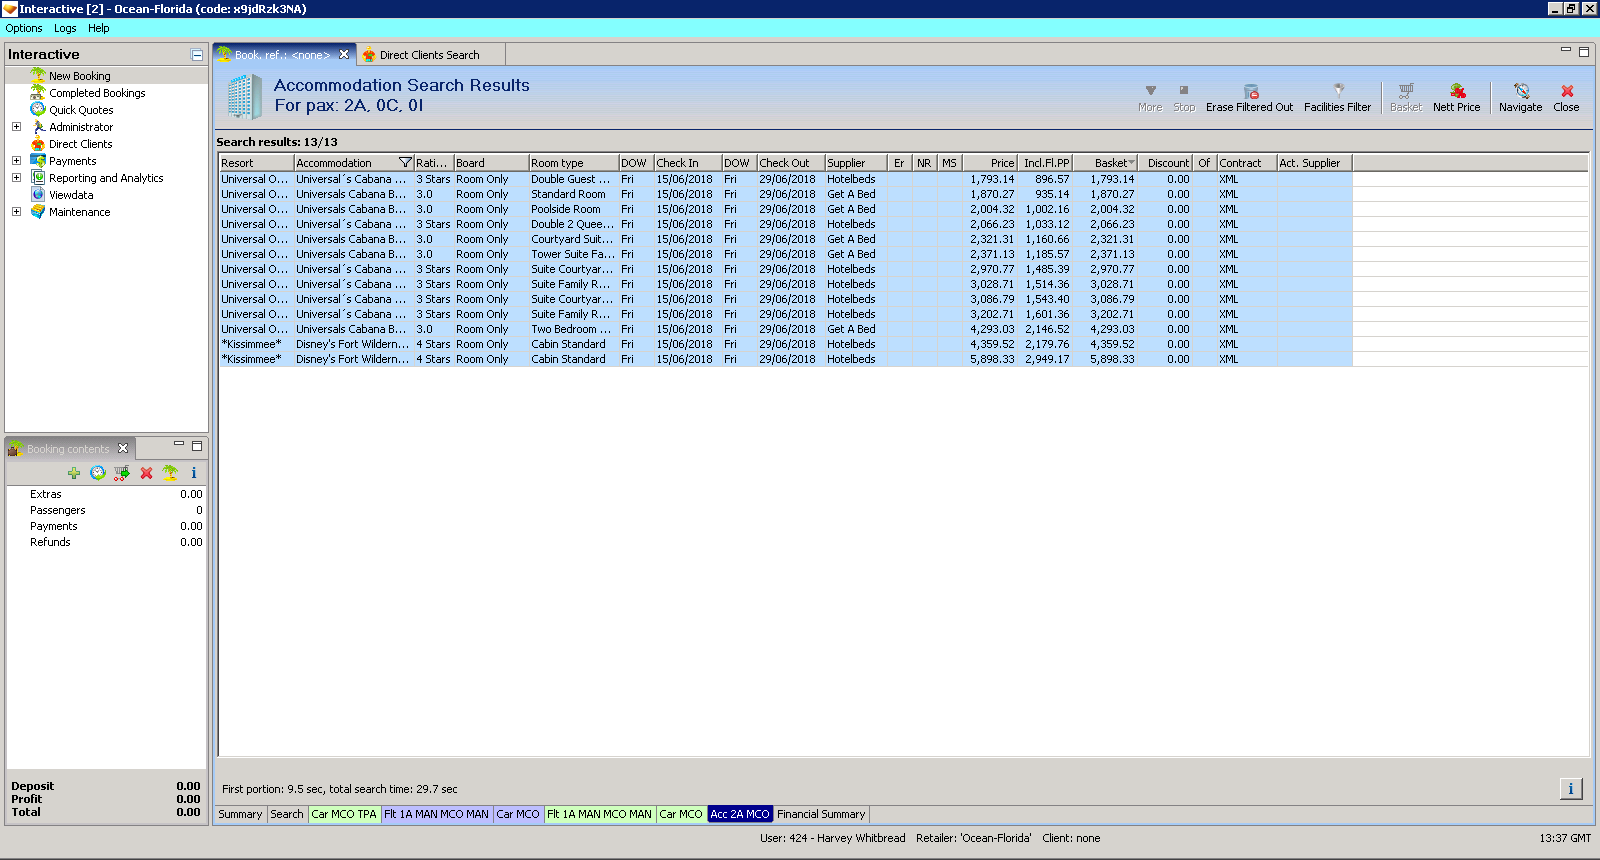This screenshot has width=1600, height=860.
Task: Sort by the Room type column header
Action: pyautogui.click(x=574, y=163)
